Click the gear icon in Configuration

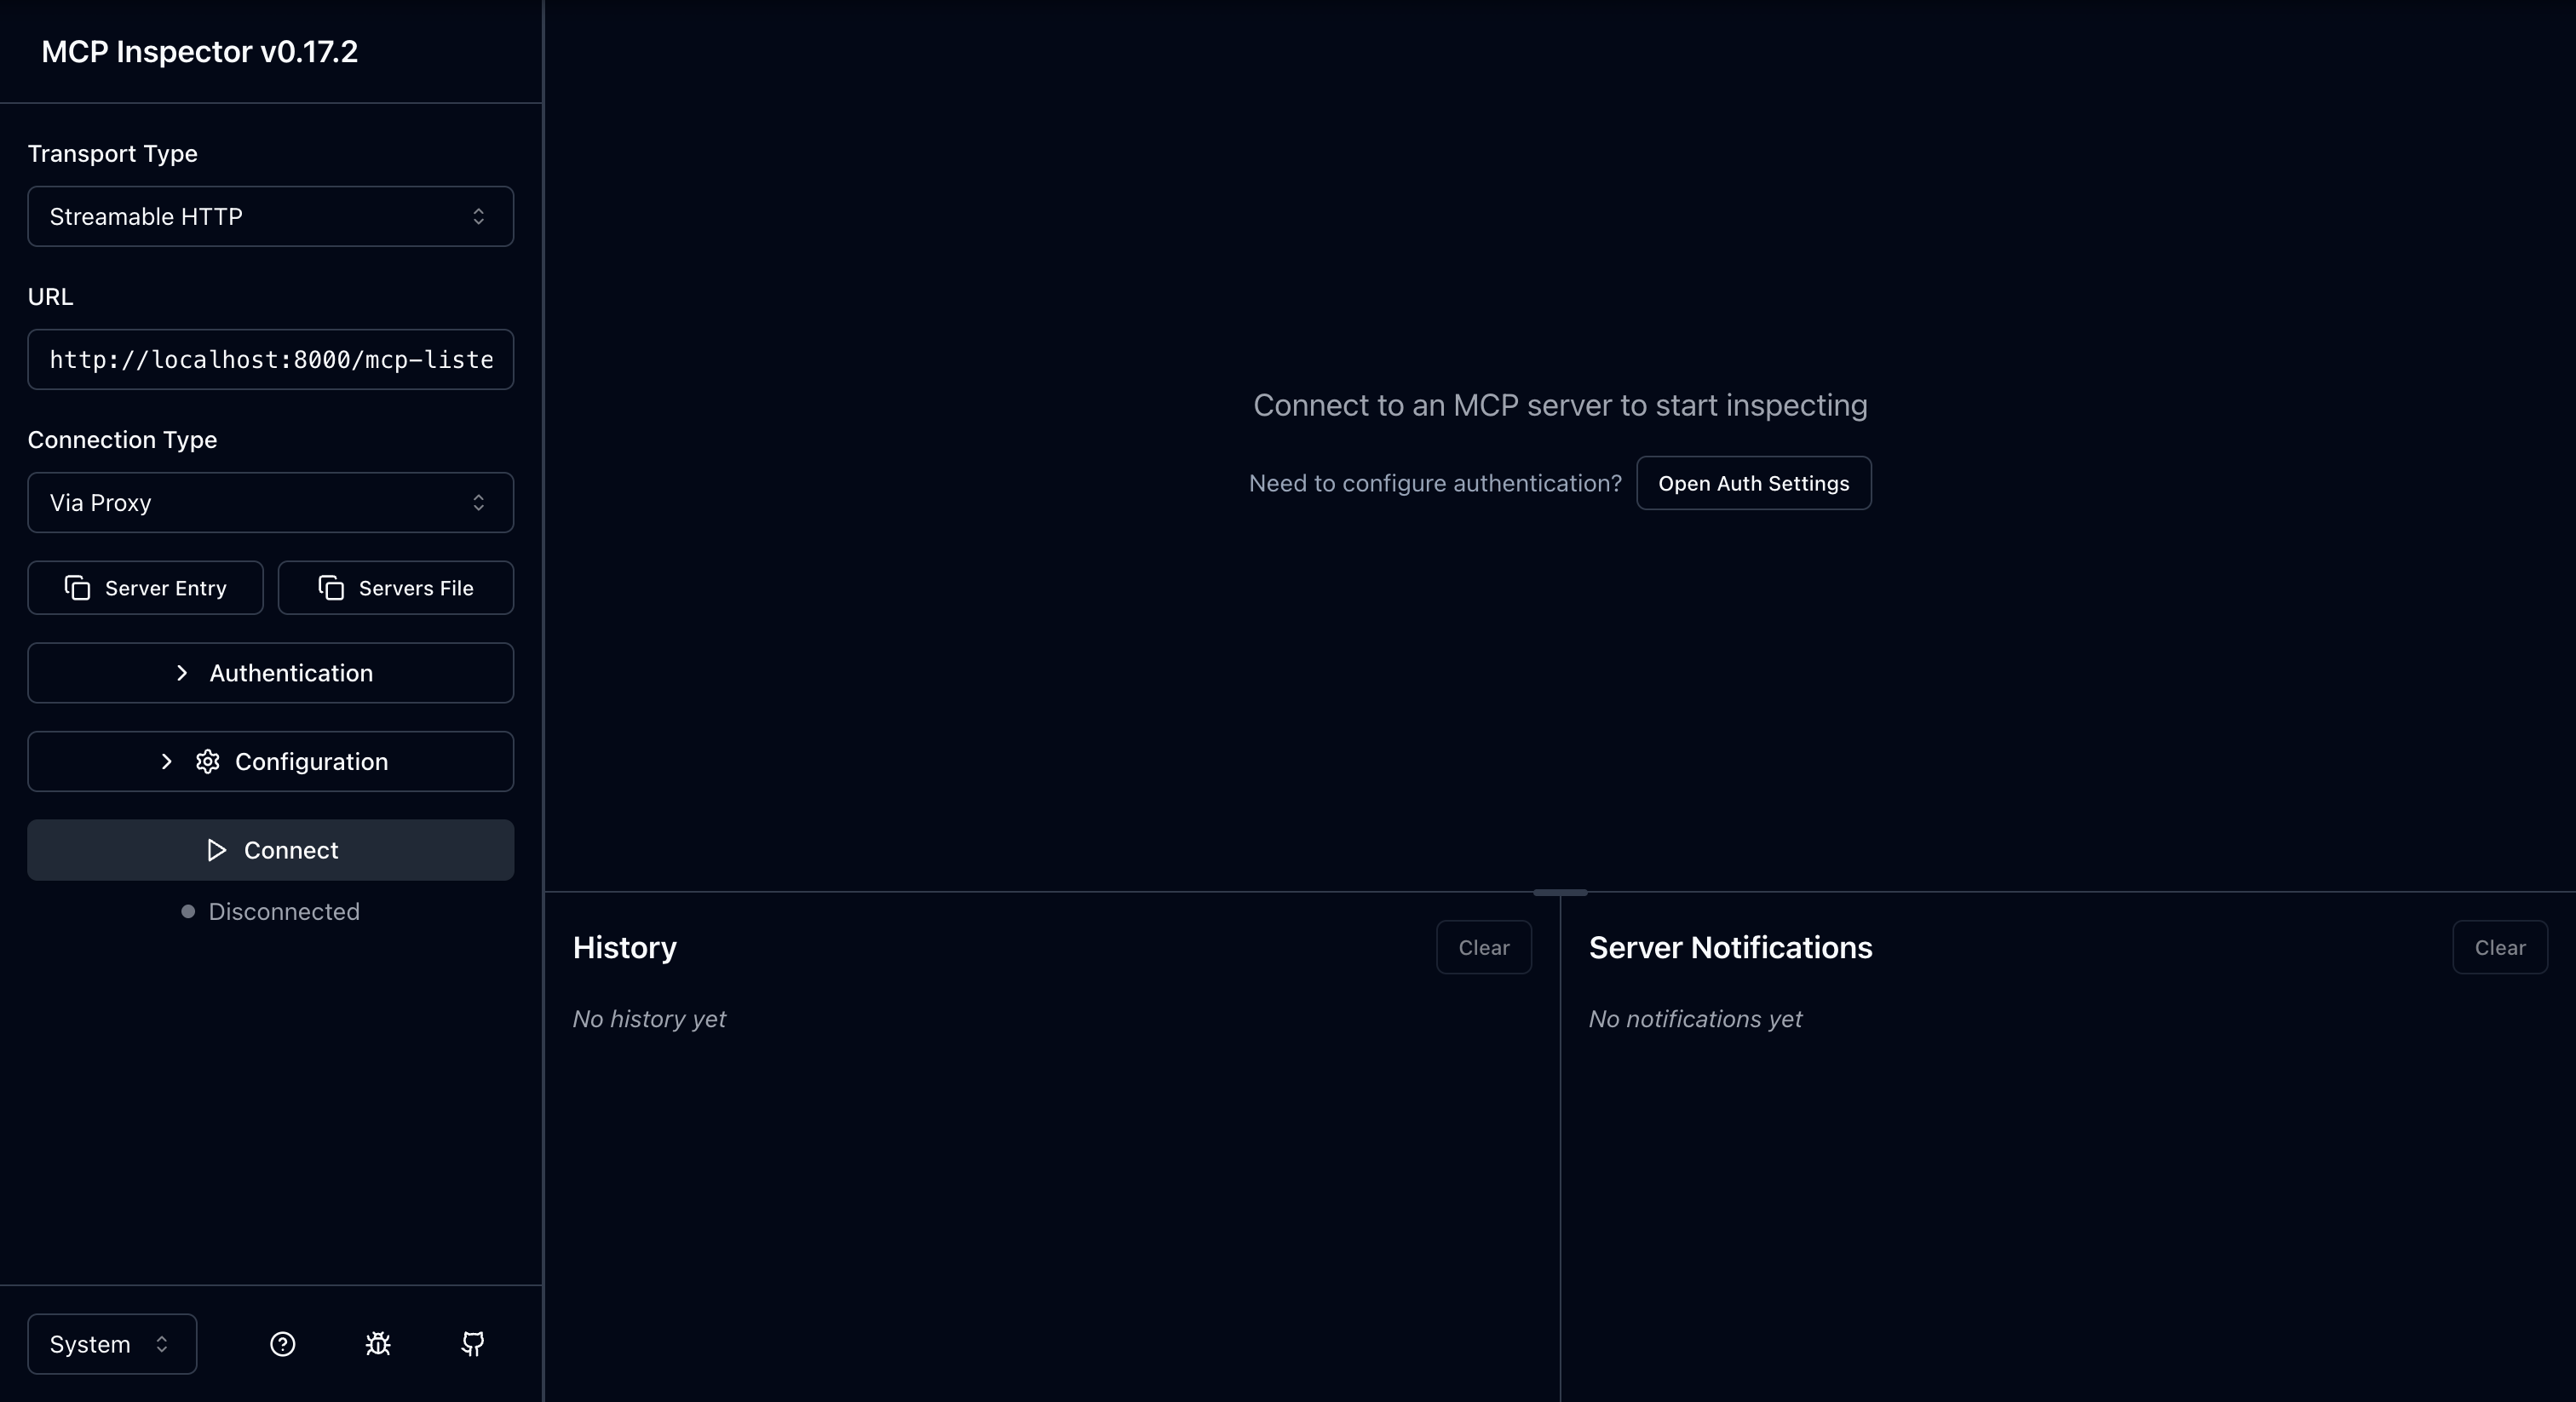click(207, 761)
